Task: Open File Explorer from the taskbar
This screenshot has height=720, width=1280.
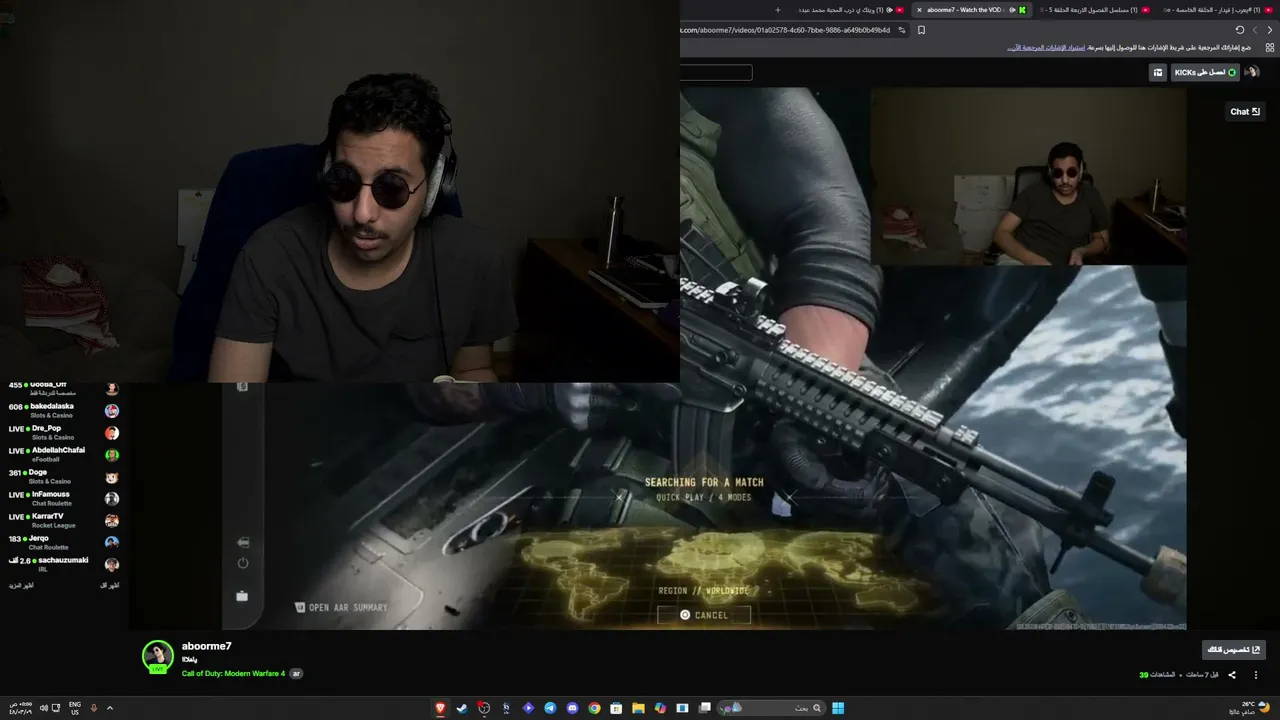Action: pos(638,708)
